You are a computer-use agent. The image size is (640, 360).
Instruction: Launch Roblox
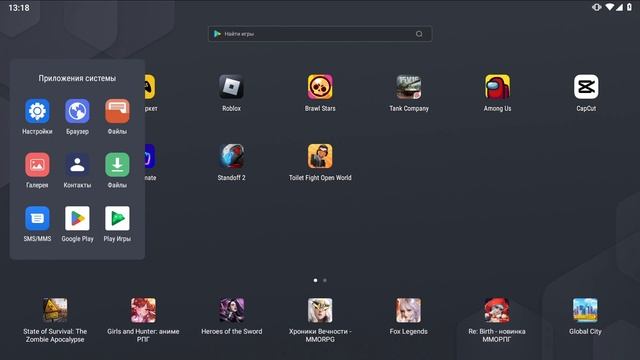coord(231,87)
